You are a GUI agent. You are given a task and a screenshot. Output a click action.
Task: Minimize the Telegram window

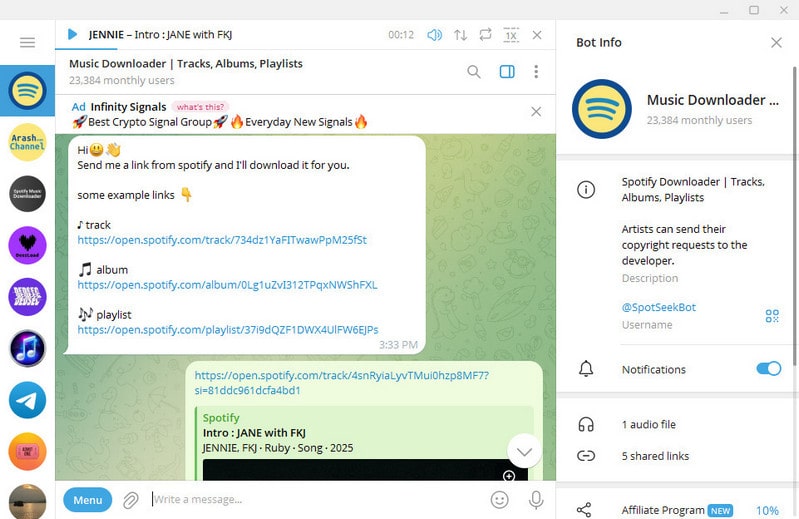click(x=724, y=10)
